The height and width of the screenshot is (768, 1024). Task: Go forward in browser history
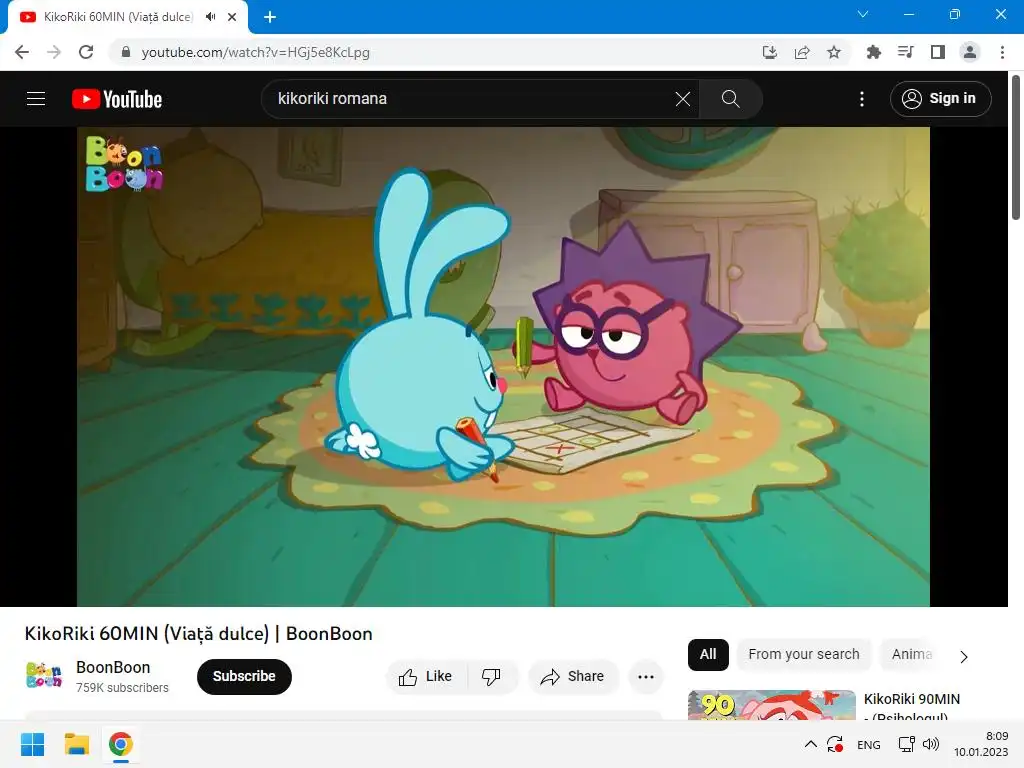coord(54,52)
